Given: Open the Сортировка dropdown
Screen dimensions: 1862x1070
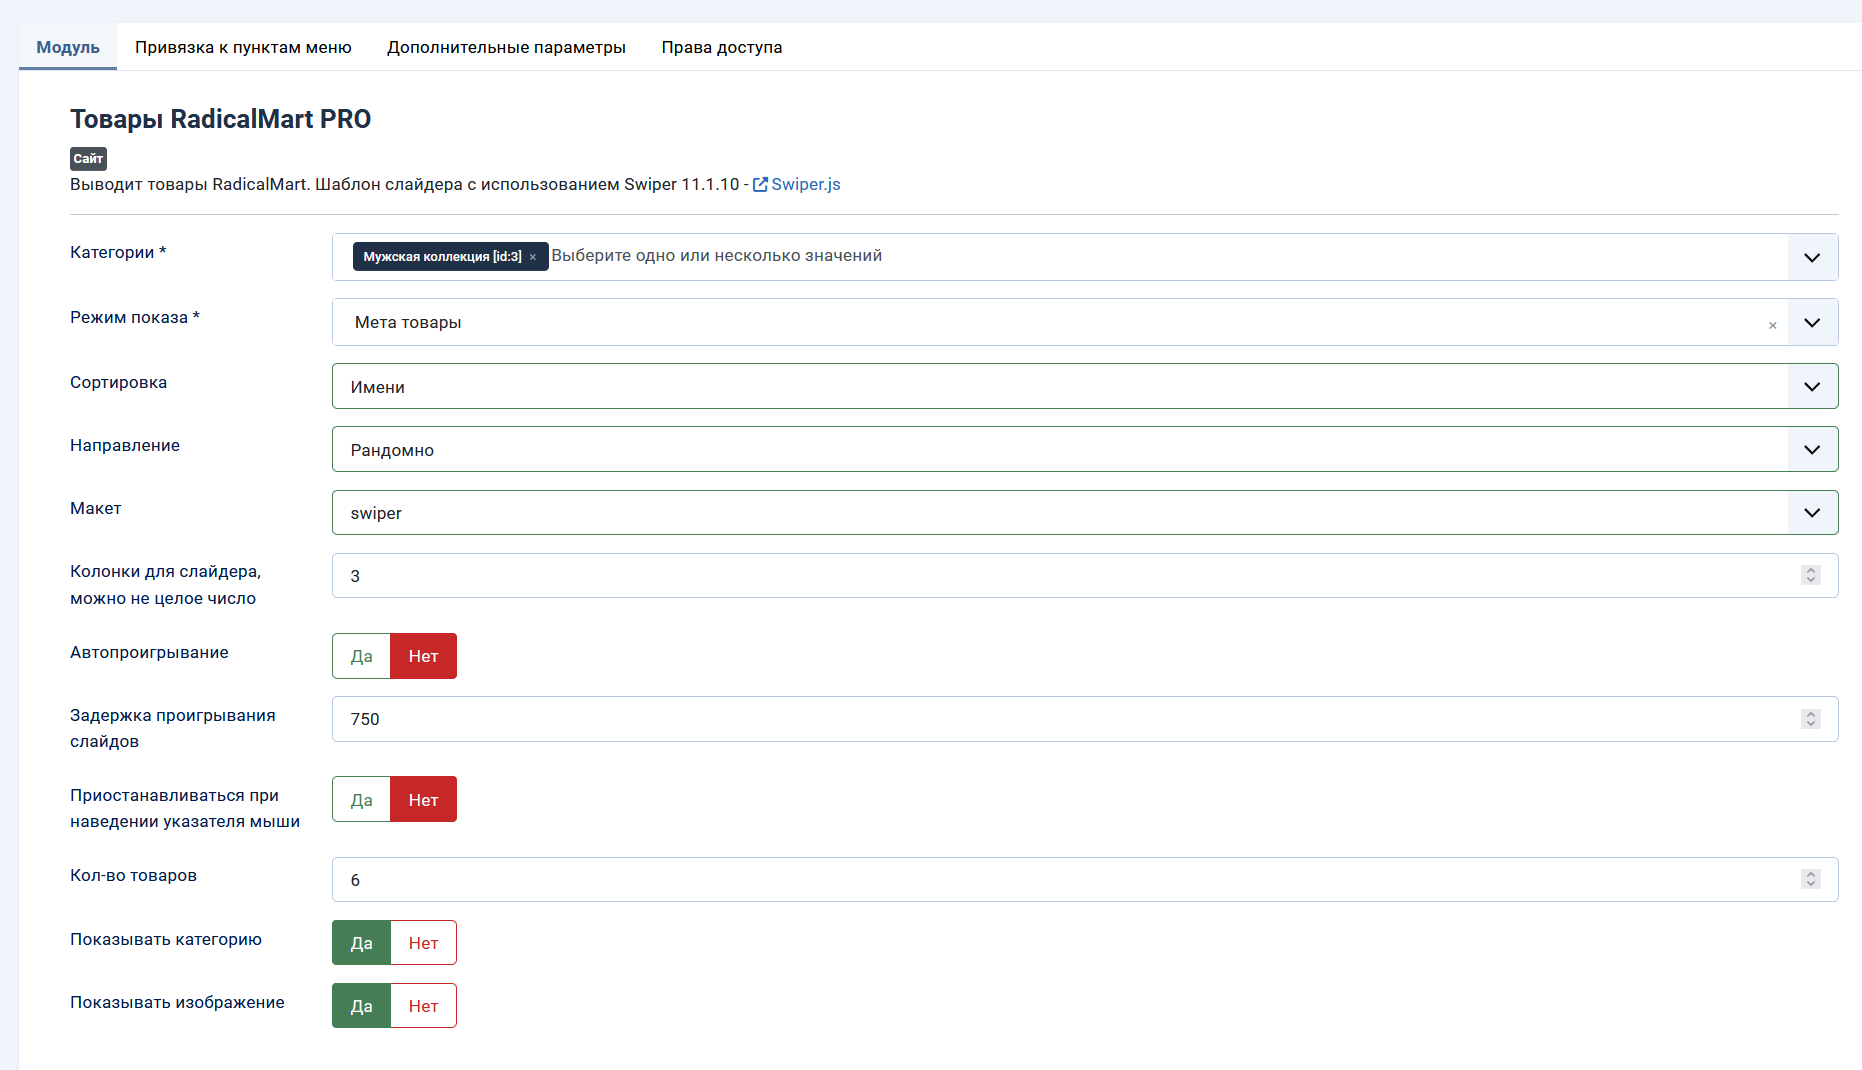Looking at the screenshot, I should click(1085, 386).
